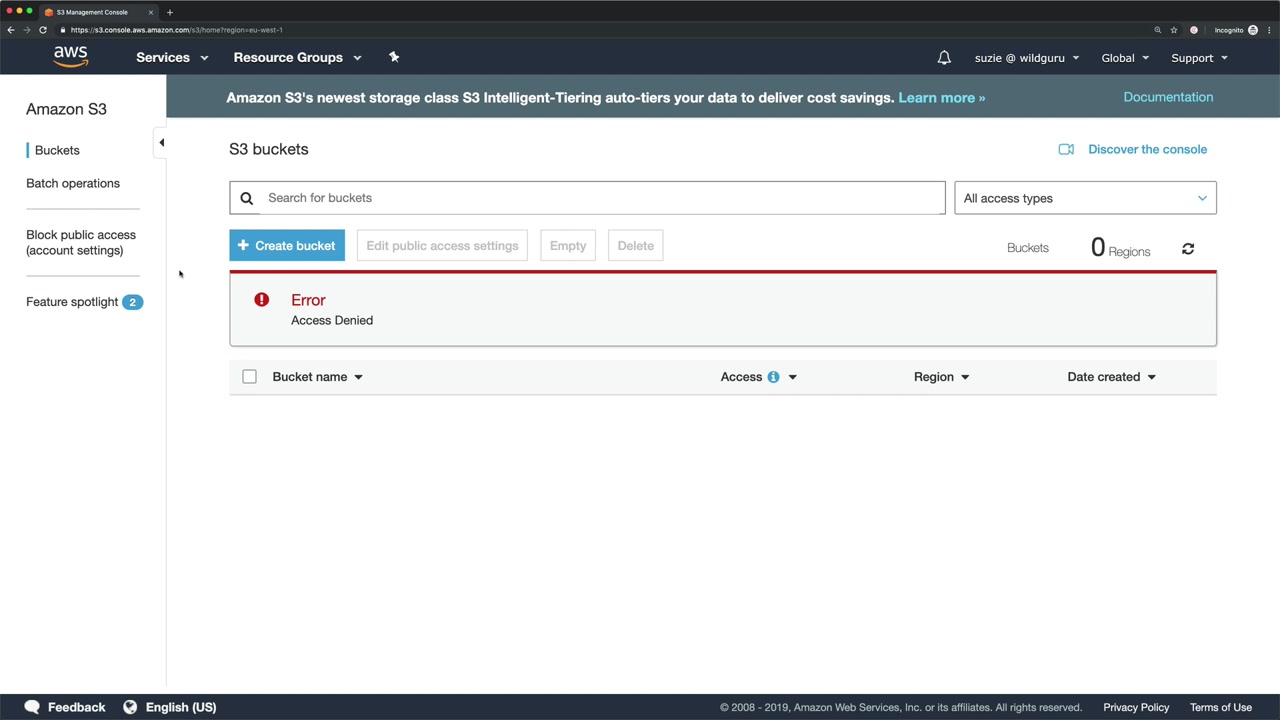Click the S3 buckets page heading
1280x720 pixels.
[x=269, y=149]
